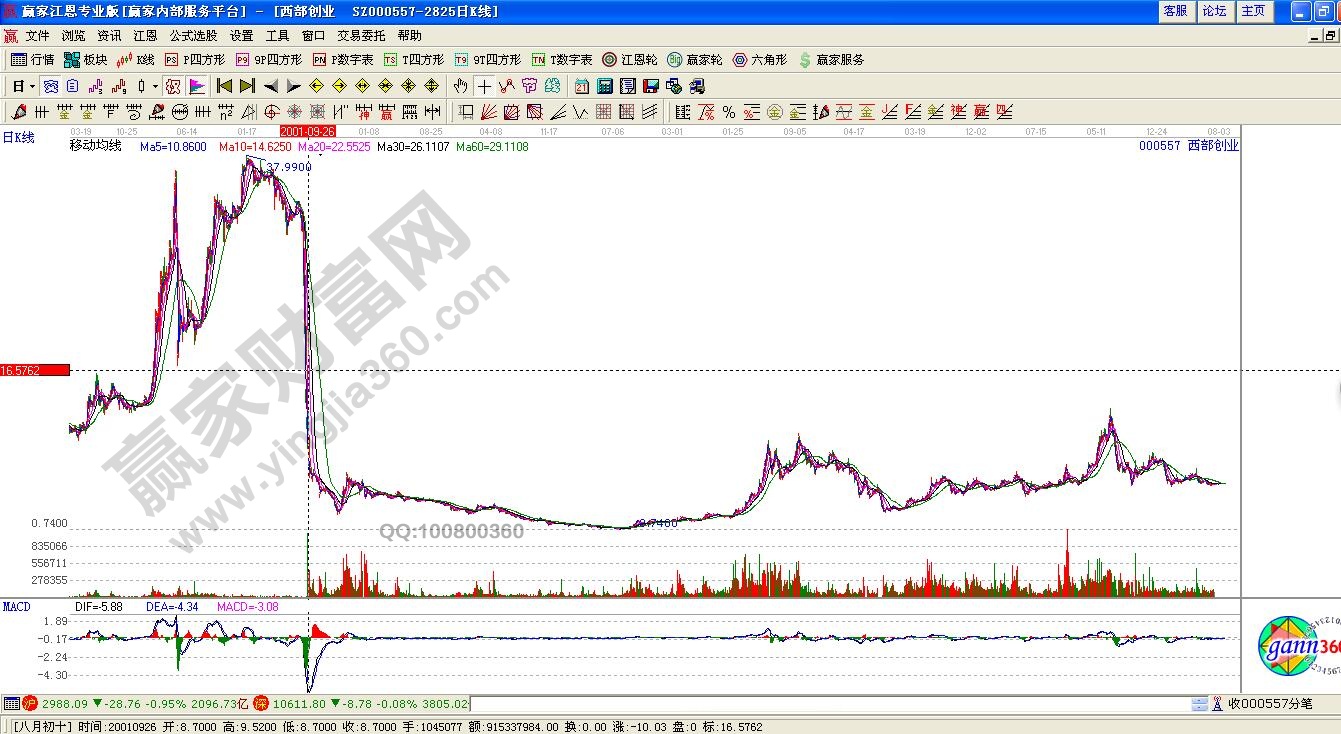
Task: Open the 公式选股 menu
Action: click(x=194, y=36)
